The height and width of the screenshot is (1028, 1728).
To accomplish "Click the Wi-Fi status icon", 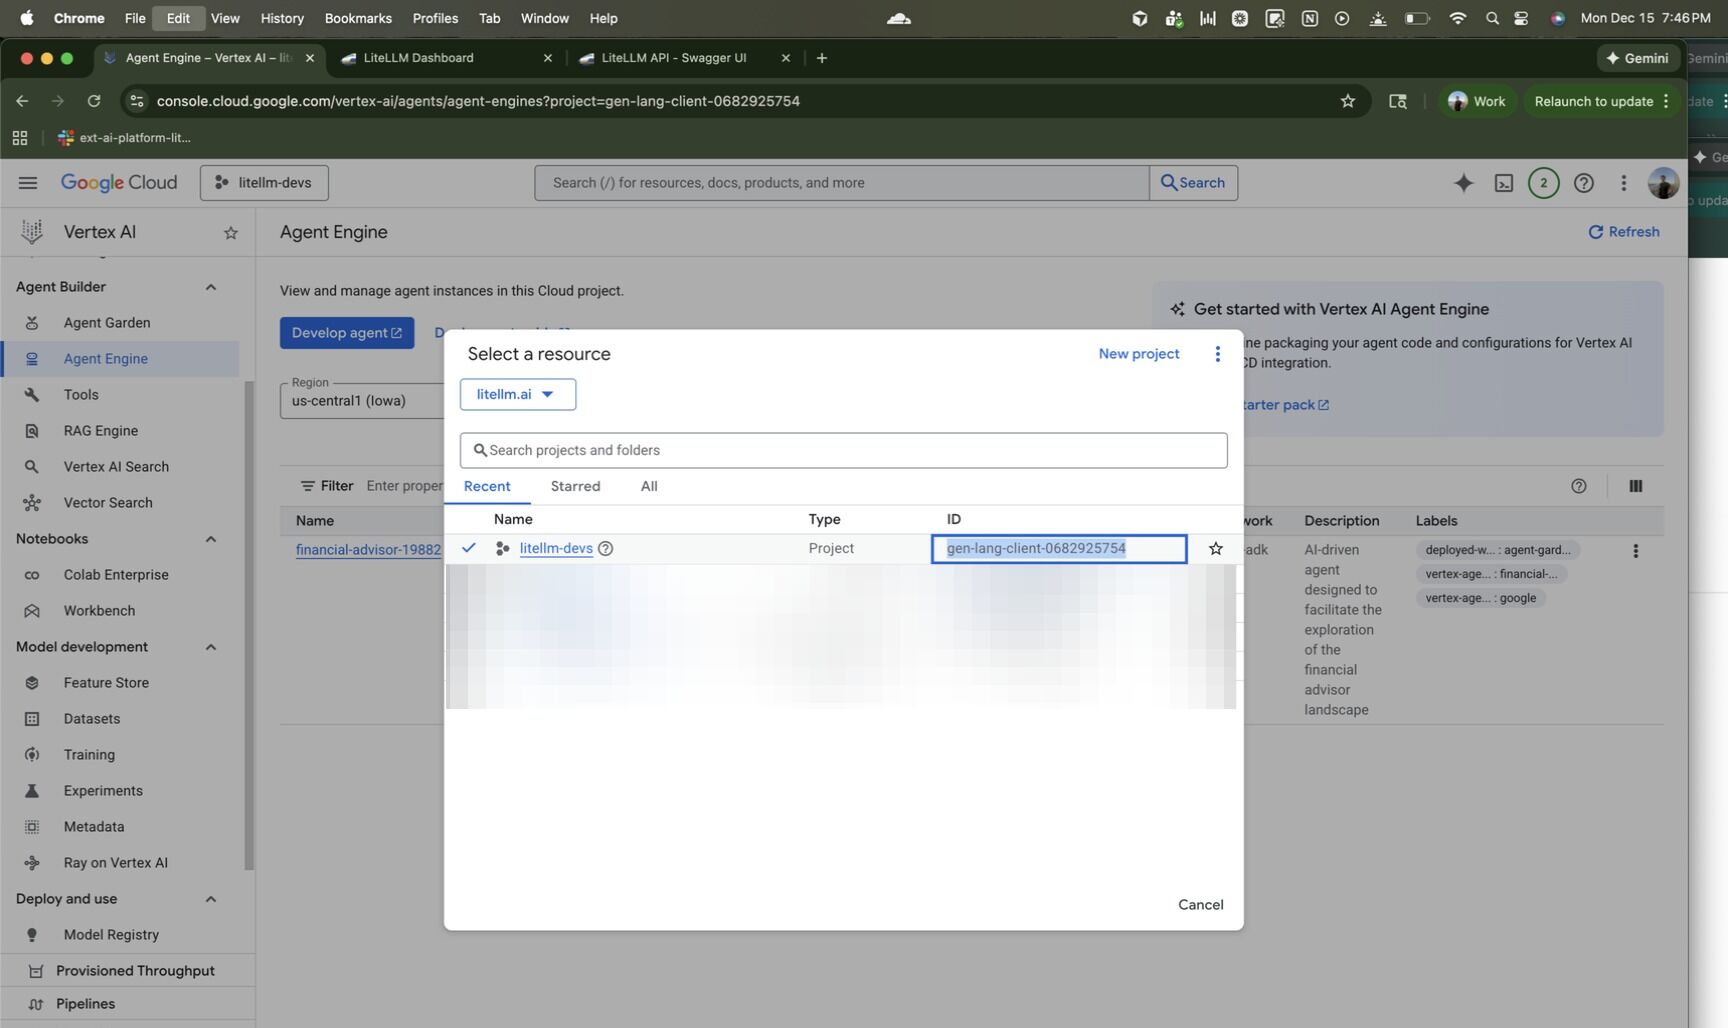I will [1457, 18].
